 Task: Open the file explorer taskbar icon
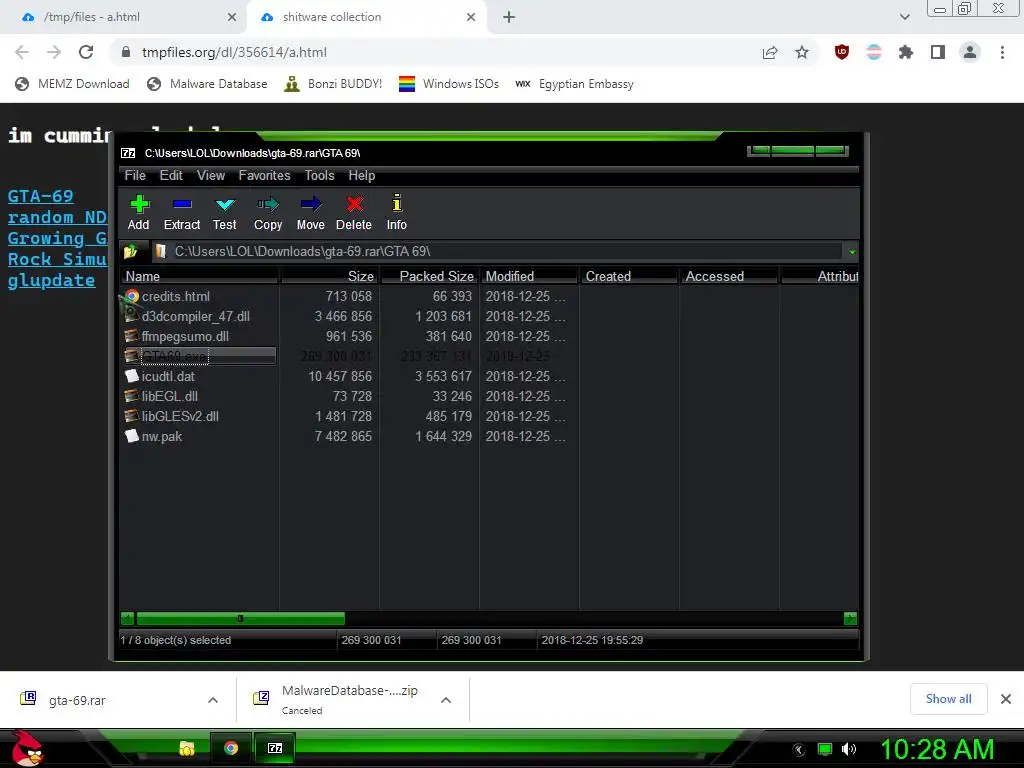point(187,748)
